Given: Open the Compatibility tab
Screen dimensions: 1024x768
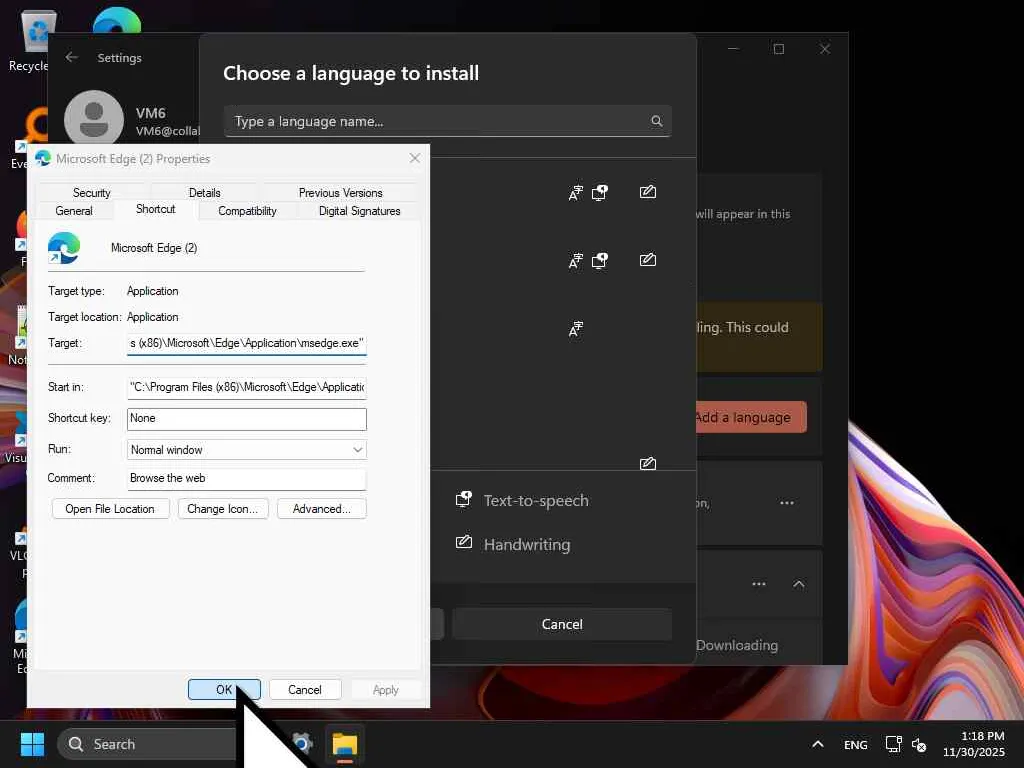Looking at the screenshot, I should click(247, 211).
